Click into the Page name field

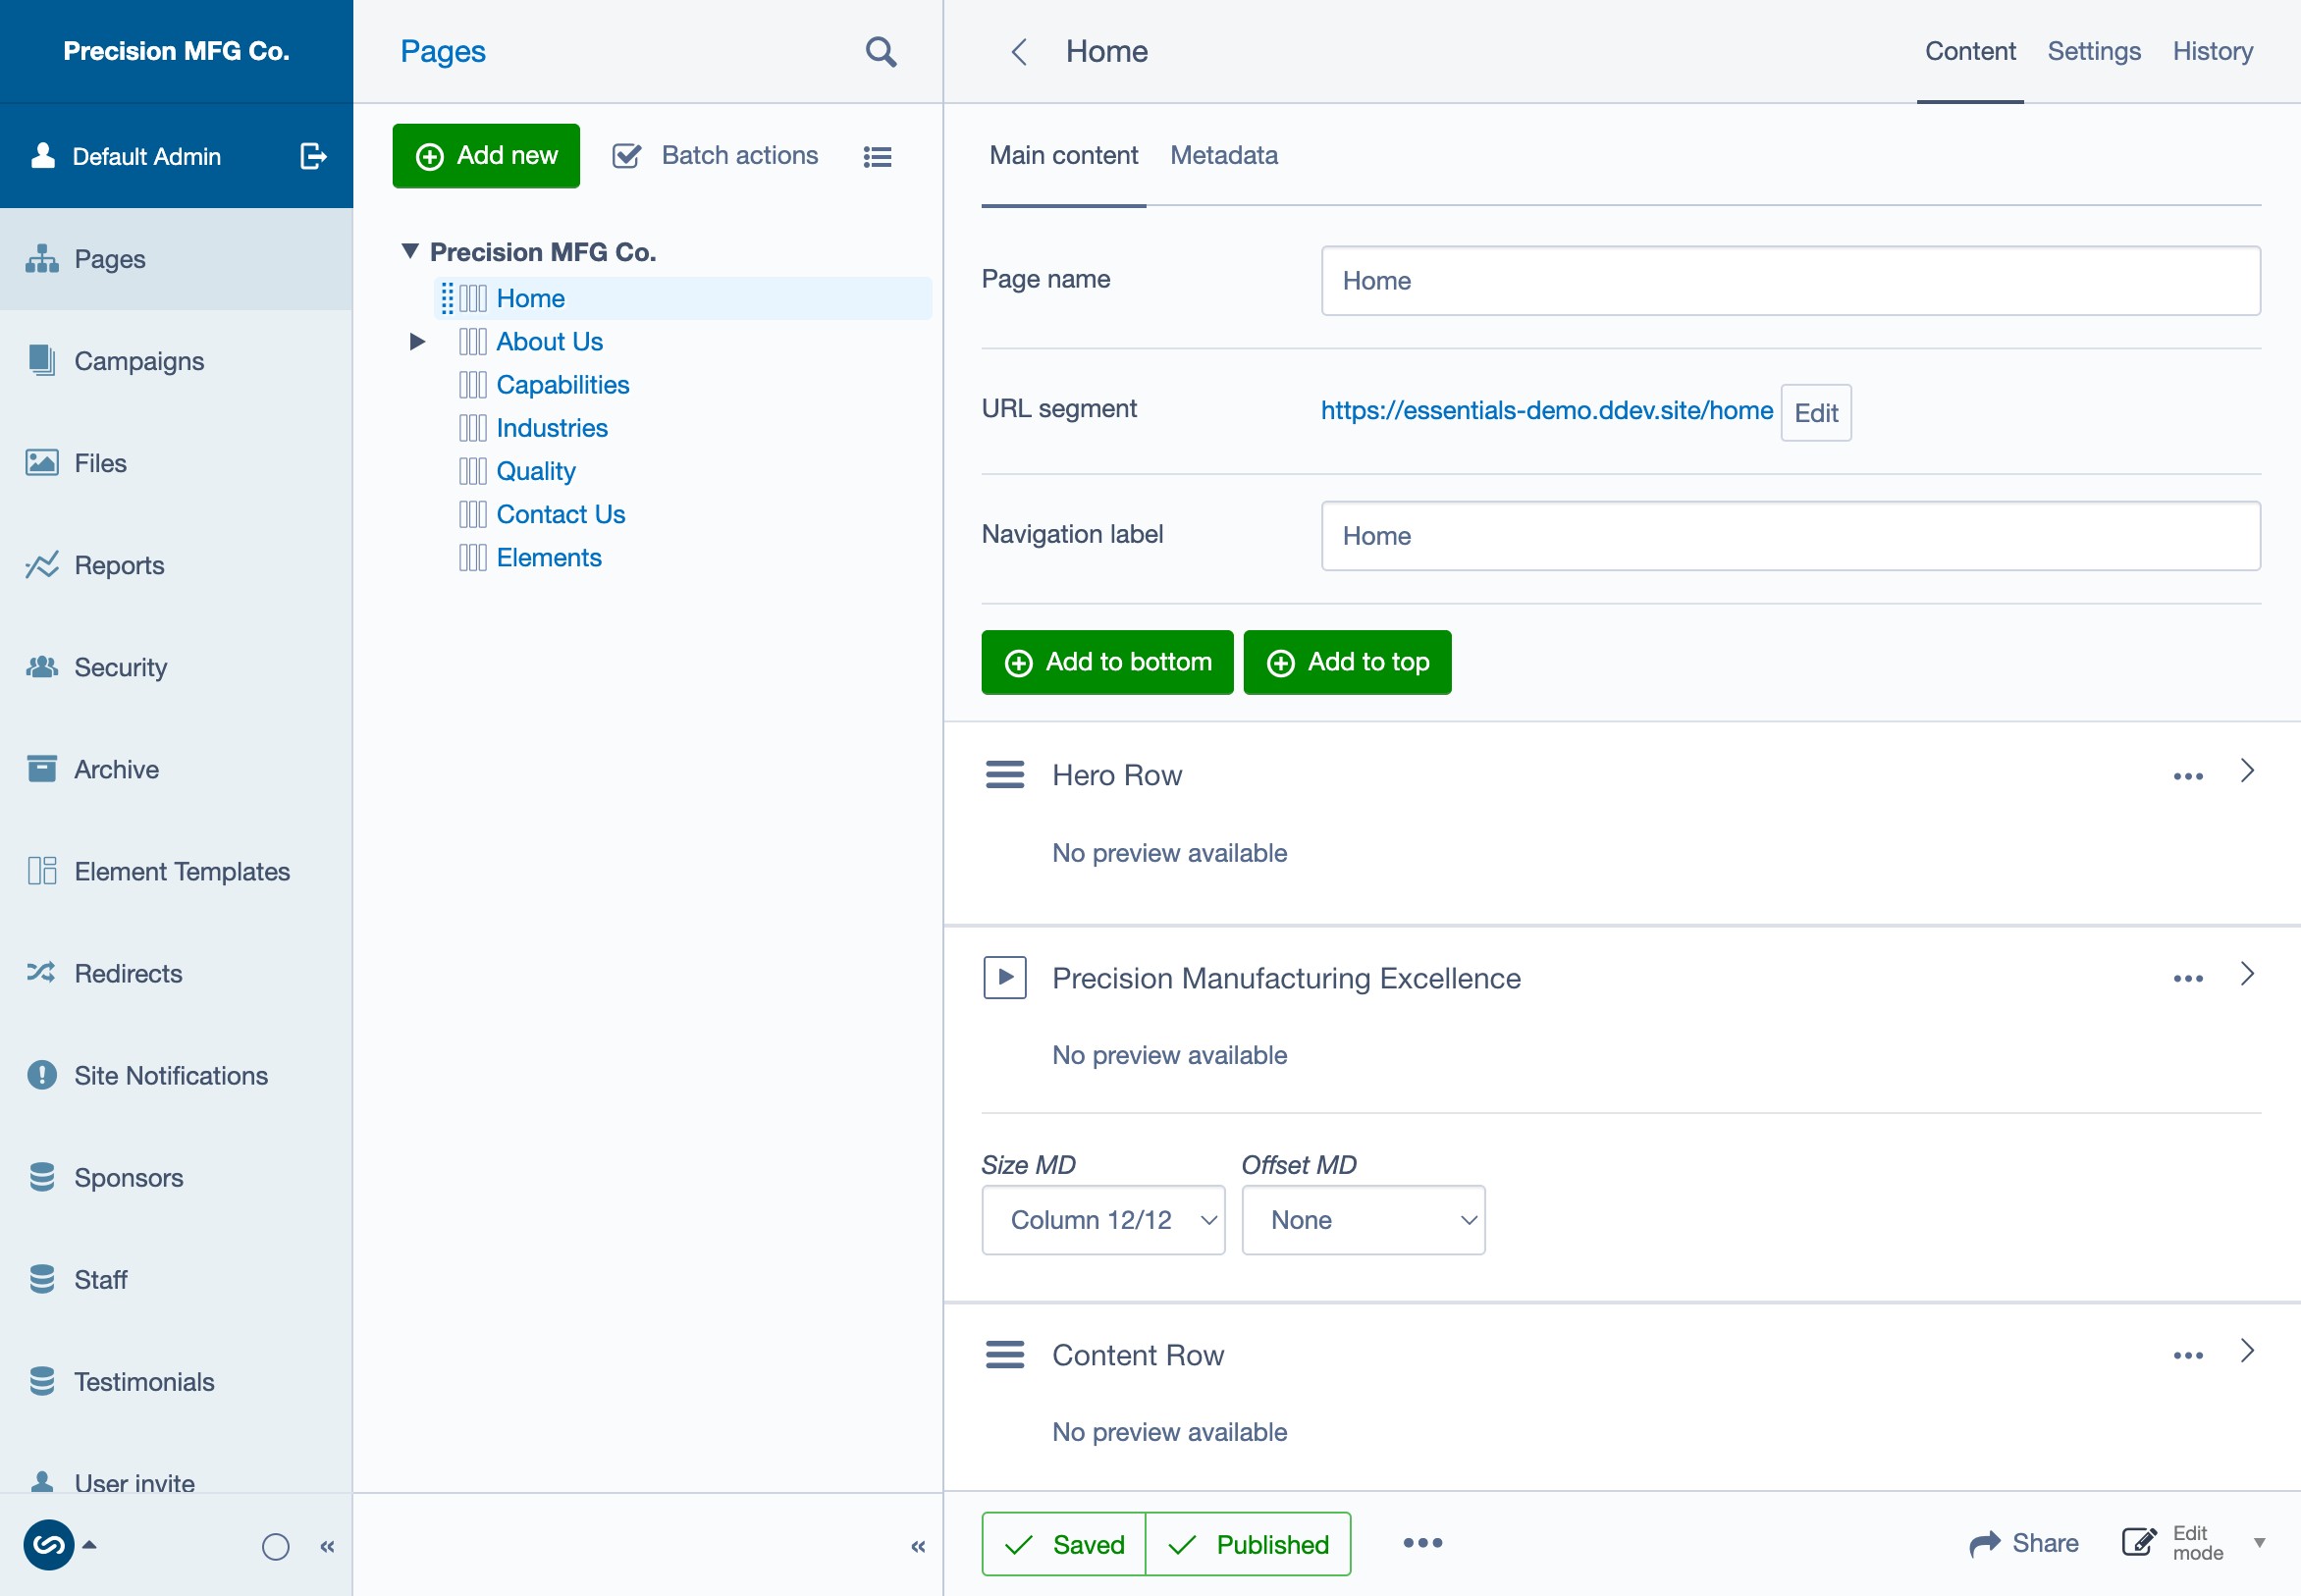[1790, 281]
